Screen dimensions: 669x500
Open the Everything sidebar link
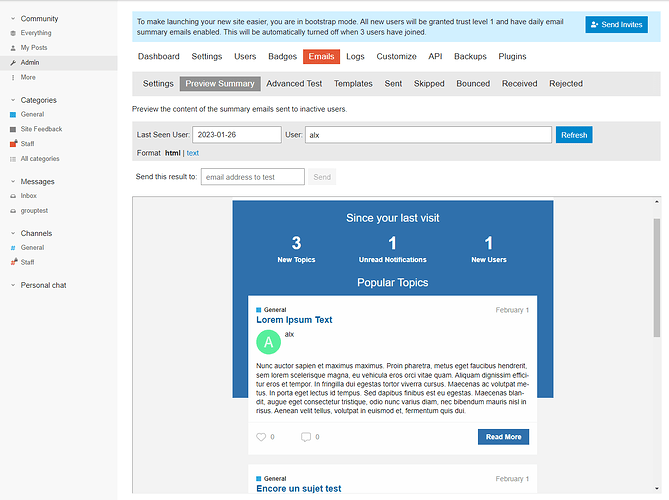(36, 33)
